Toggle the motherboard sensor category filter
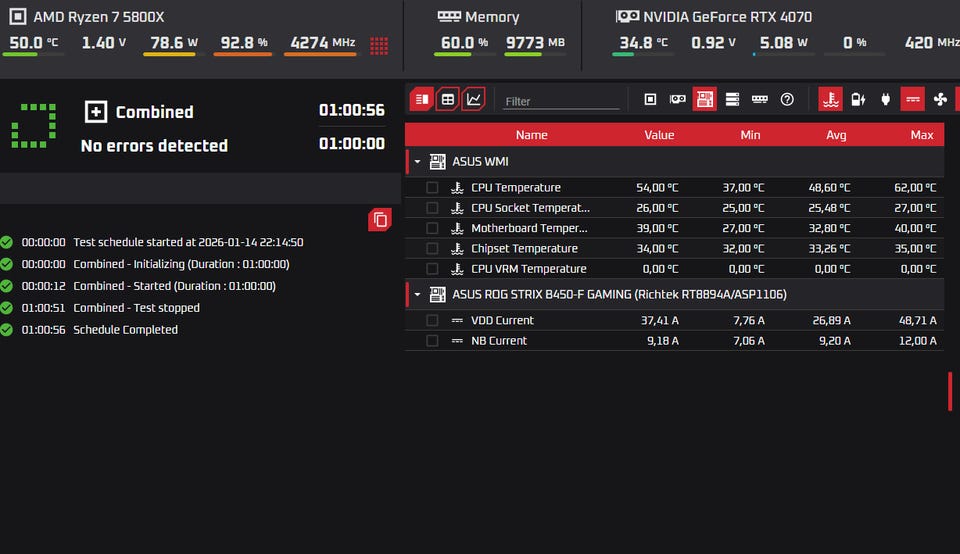This screenshot has height=554, width=960. 705,99
